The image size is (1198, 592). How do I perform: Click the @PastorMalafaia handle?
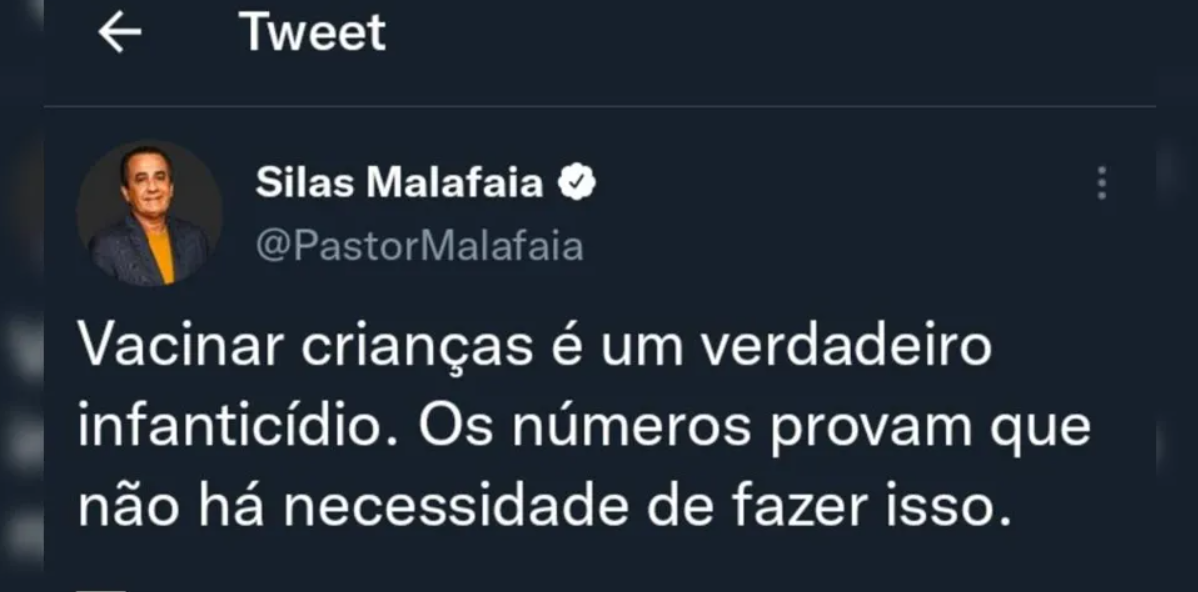pos(419,246)
